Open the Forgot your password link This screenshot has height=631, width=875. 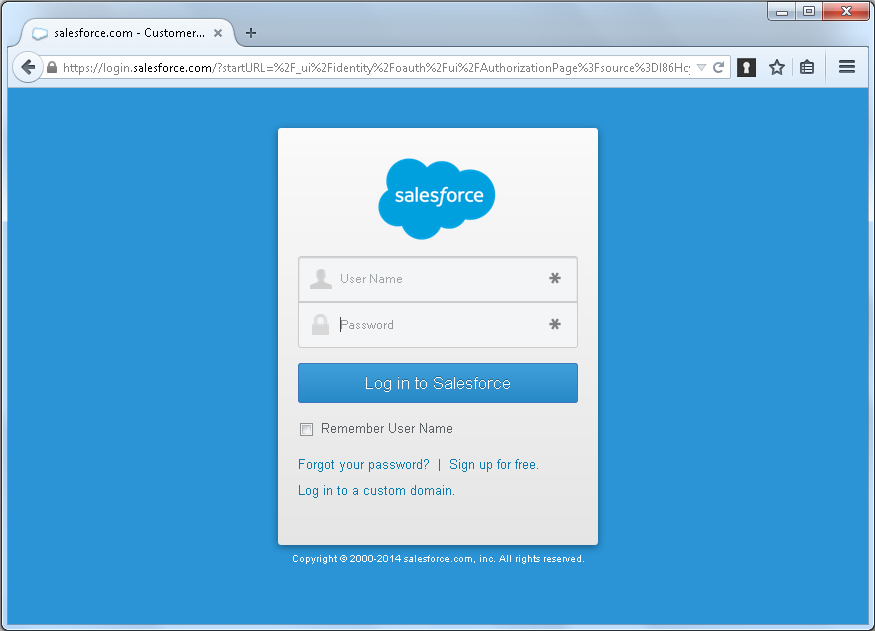coord(363,464)
